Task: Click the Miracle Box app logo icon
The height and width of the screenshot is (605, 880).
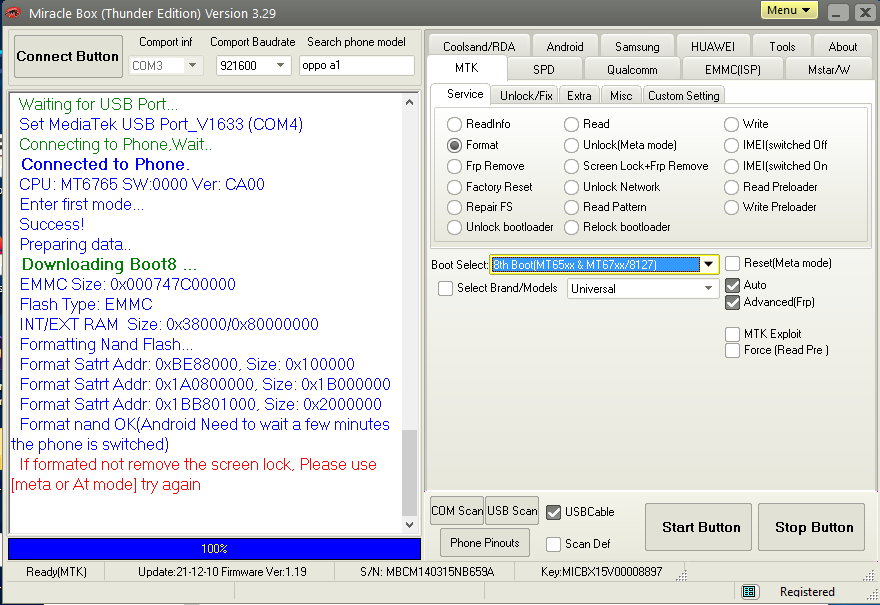Action: pos(13,12)
